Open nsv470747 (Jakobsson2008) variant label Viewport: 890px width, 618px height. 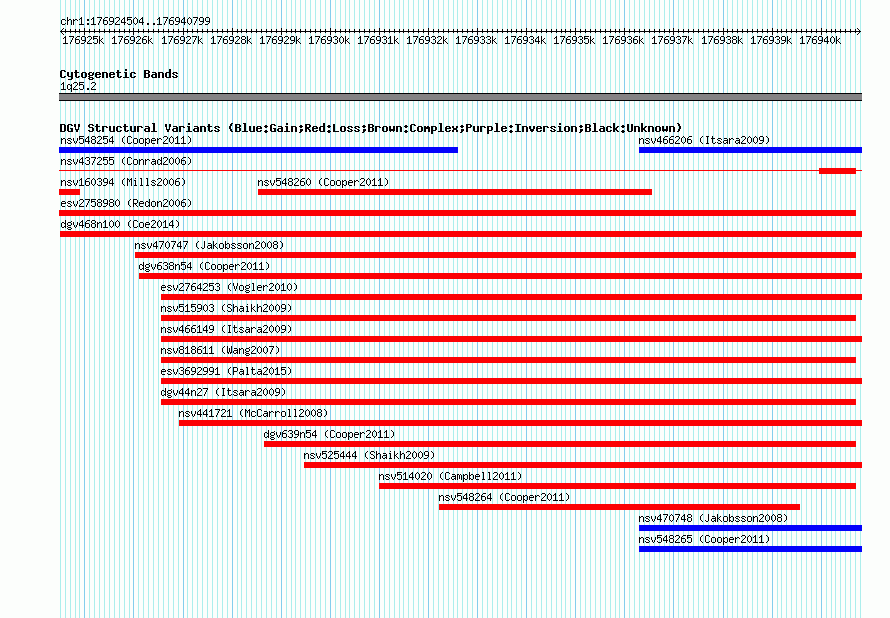[209, 245]
